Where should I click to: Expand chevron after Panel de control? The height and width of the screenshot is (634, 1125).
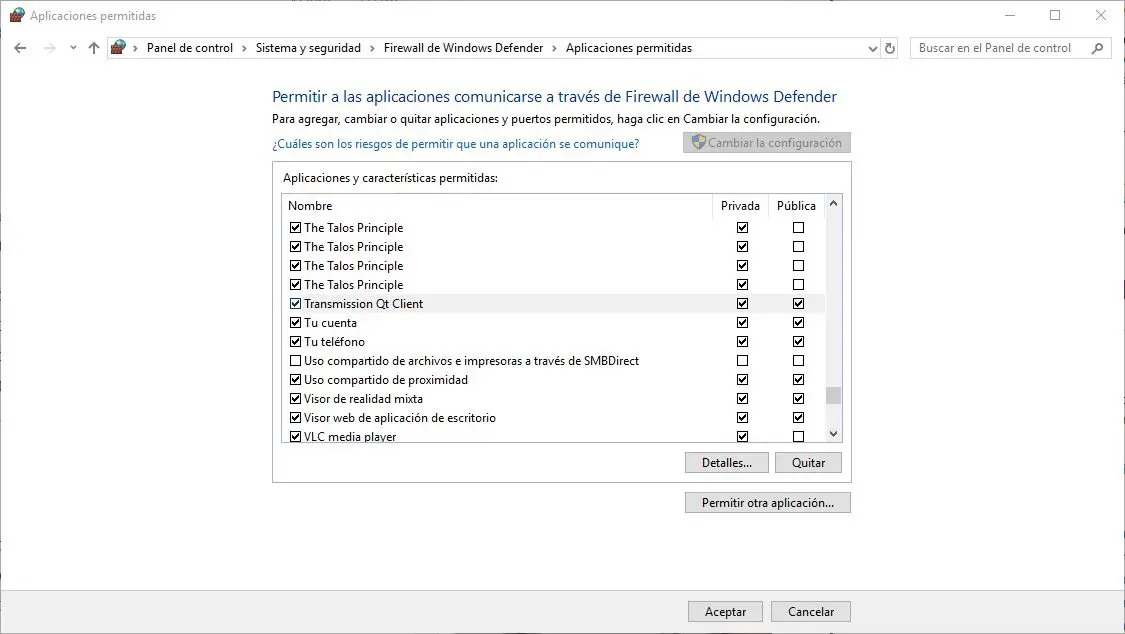245,48
